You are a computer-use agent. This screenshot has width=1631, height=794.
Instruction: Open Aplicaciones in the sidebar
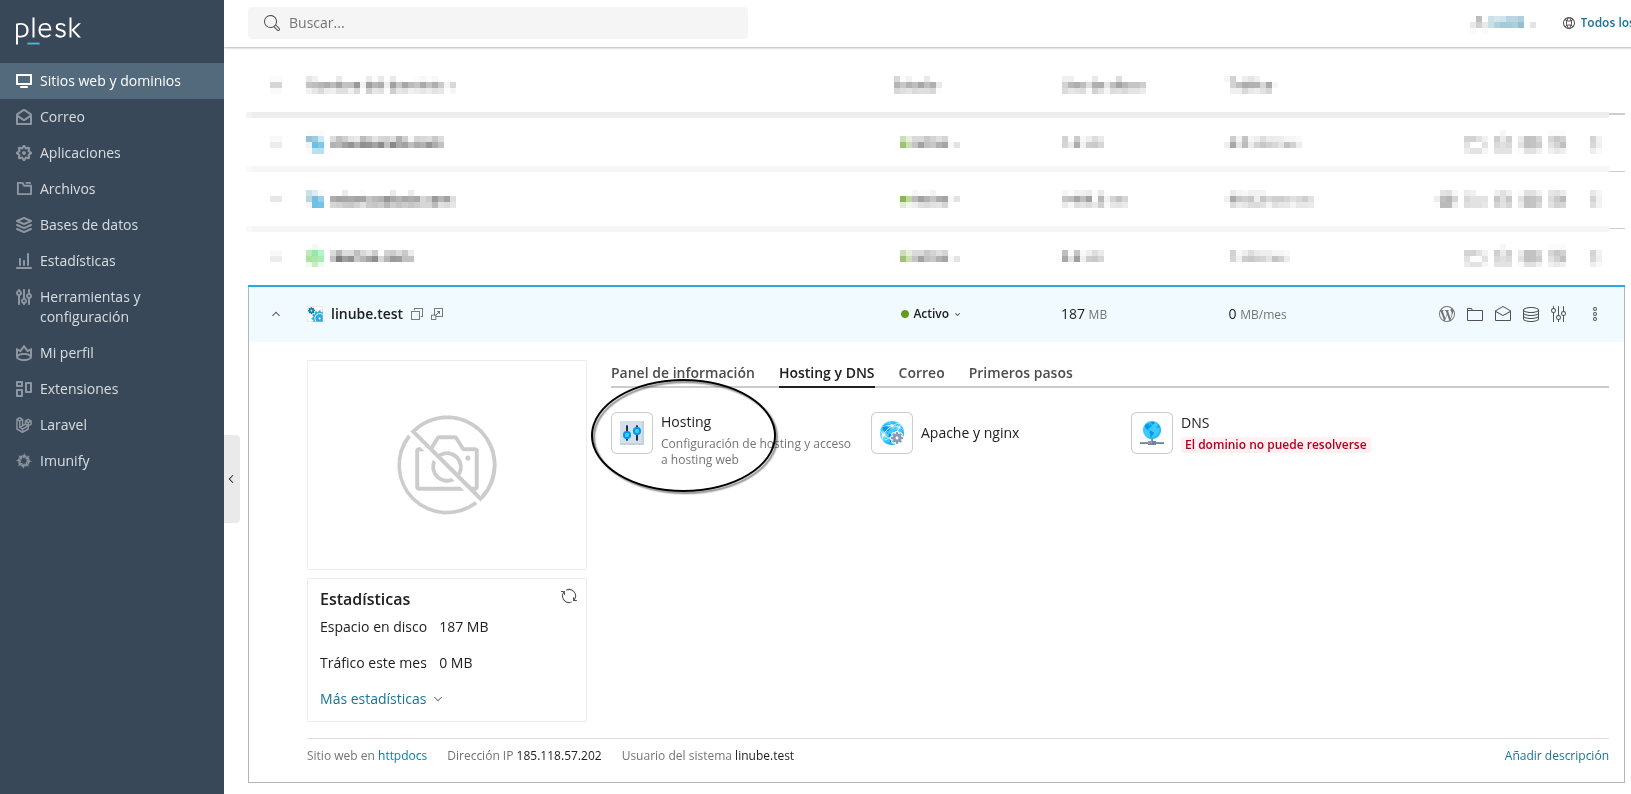click(x=112, y=153)
